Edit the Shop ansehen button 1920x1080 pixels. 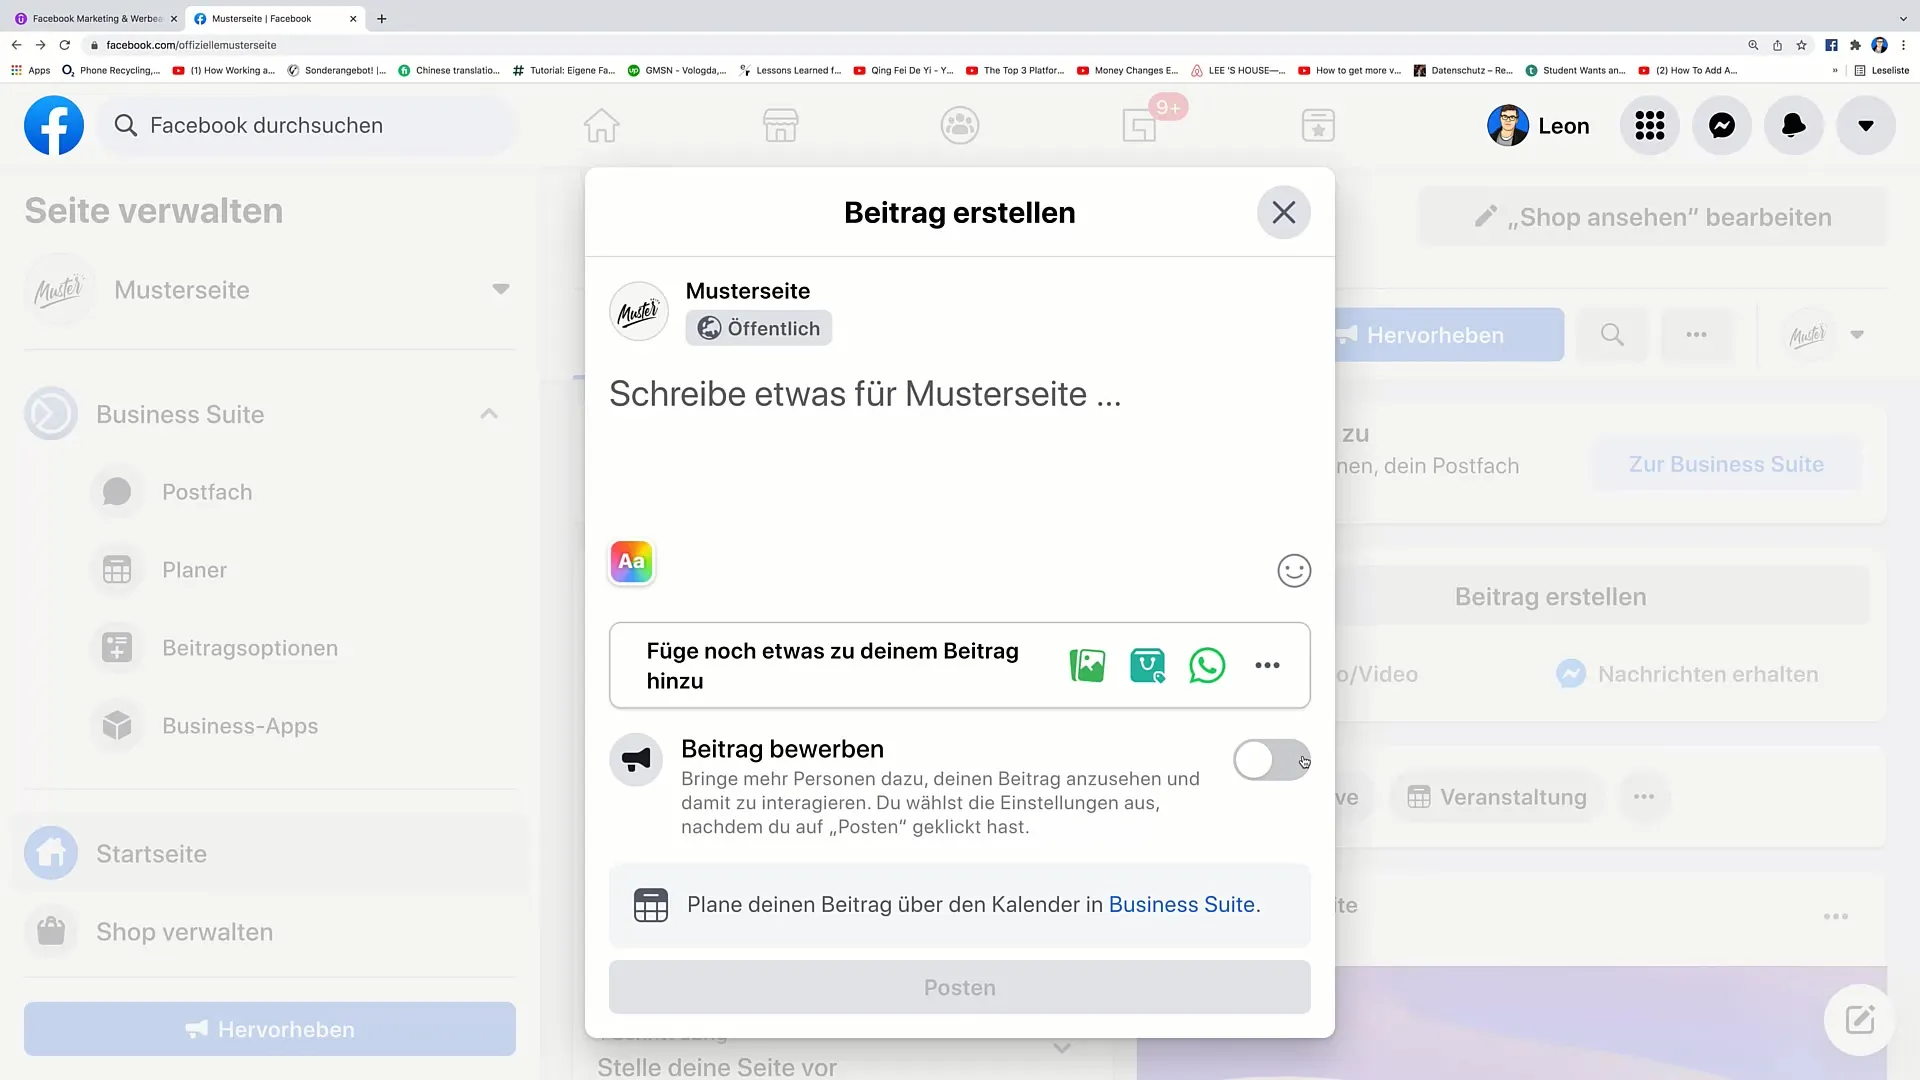point(1652,217)
